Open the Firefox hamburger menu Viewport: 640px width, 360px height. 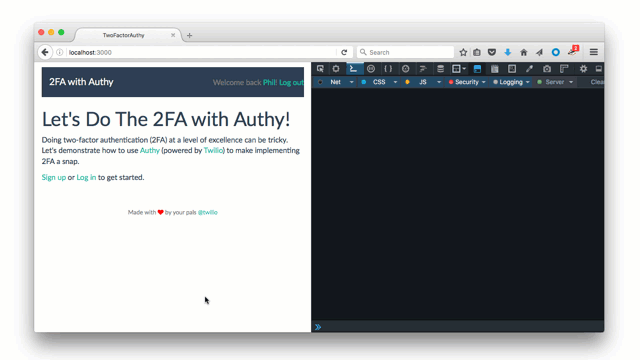coord(593,52)
